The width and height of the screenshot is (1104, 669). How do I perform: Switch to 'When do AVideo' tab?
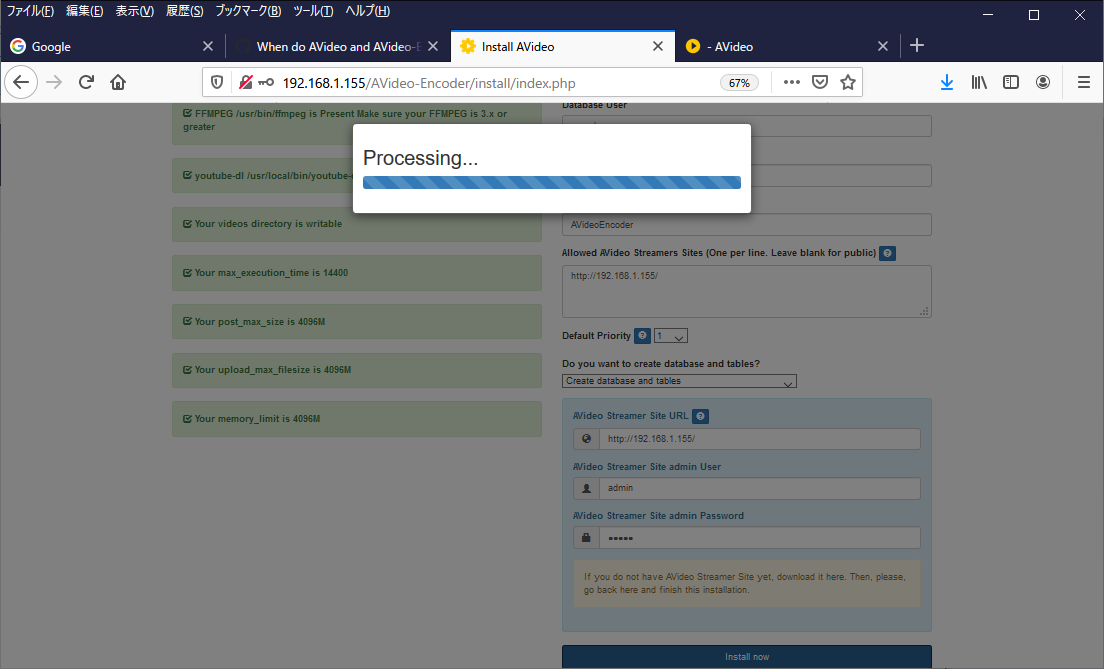(338, 46)
